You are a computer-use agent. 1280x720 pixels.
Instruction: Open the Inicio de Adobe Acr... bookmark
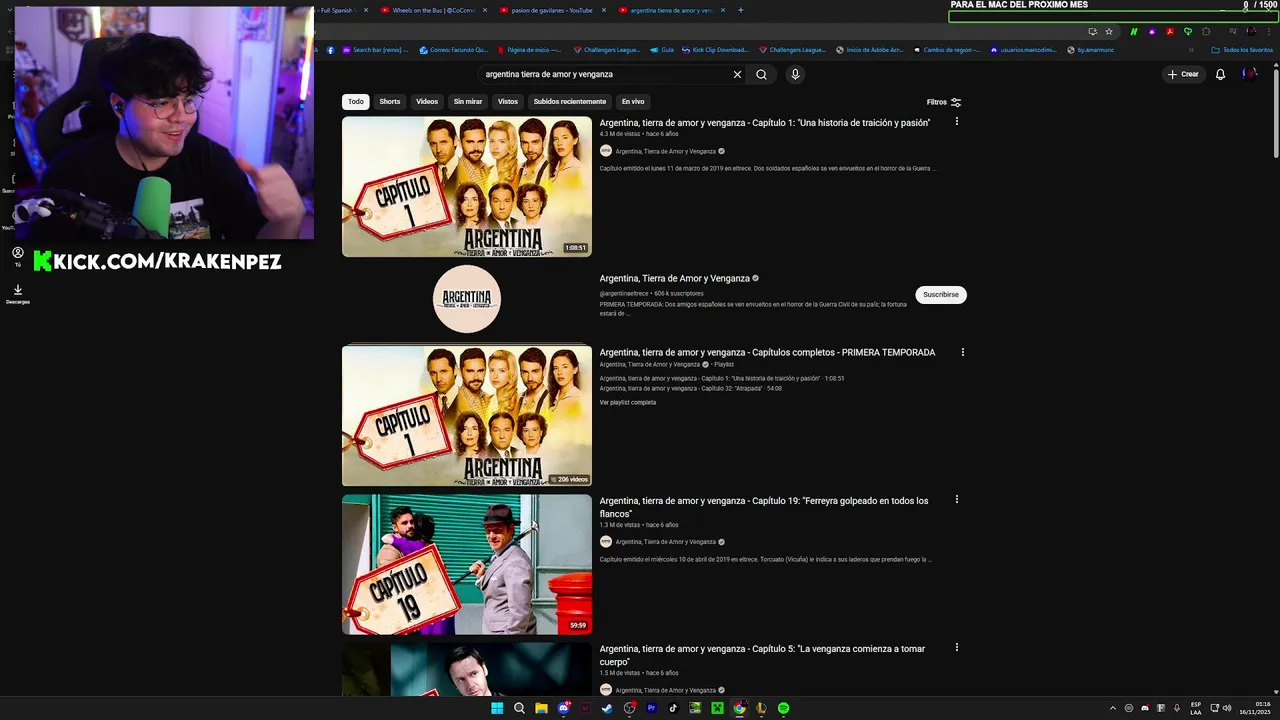coord(869,50)
